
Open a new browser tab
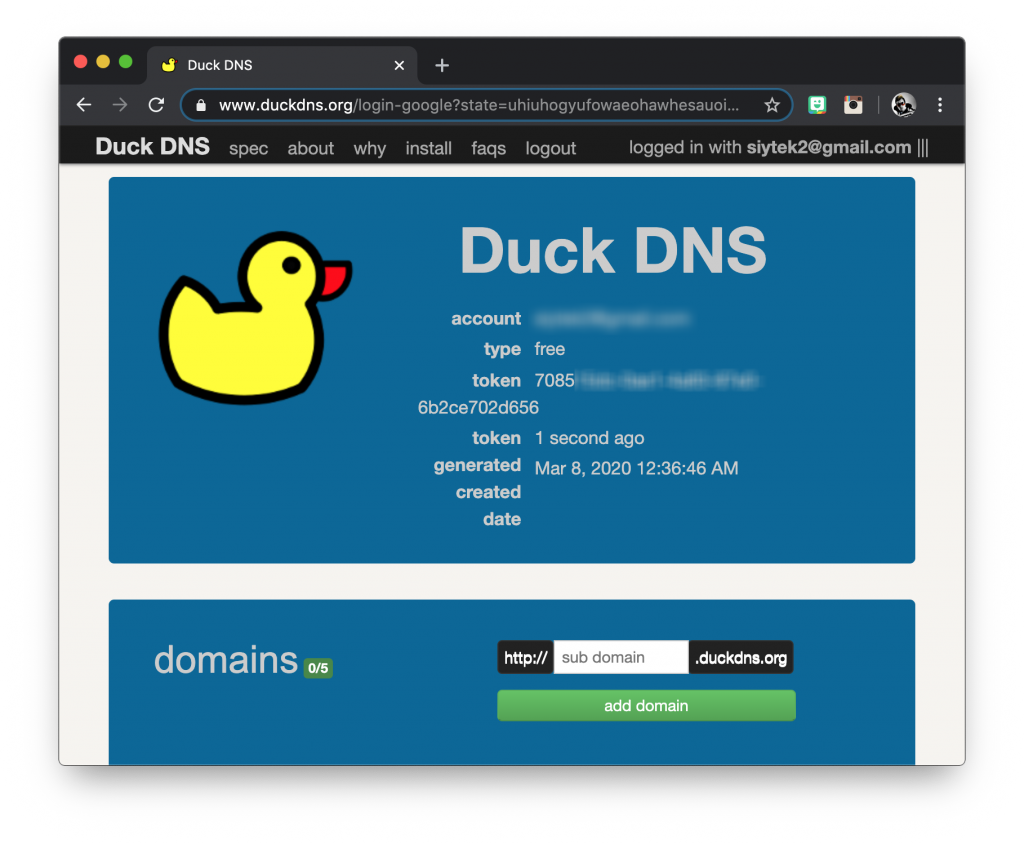coord(442,65)
